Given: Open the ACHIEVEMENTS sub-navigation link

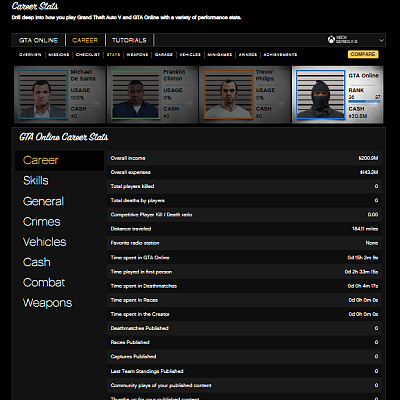Looking at the screenshot, I should tap(280, 55).
